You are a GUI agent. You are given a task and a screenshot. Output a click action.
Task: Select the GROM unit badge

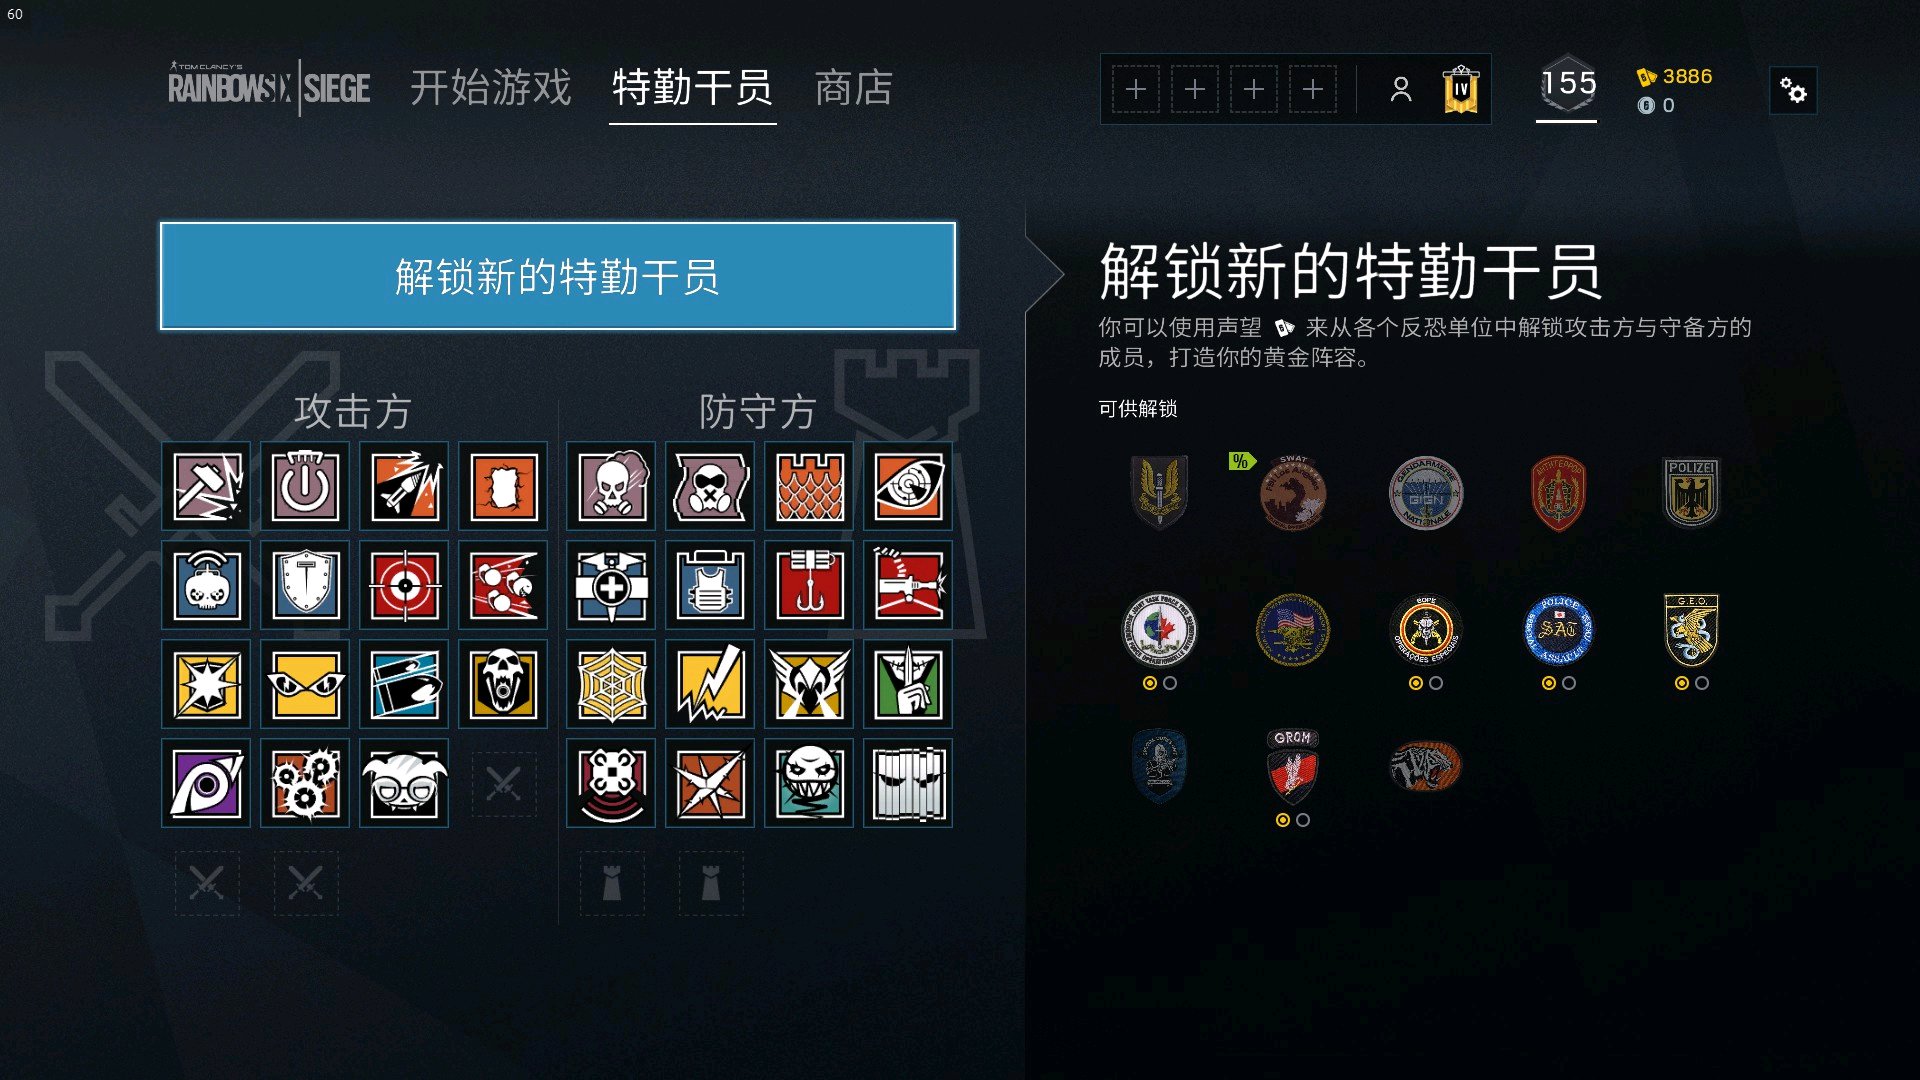(x=1293, y=767)
